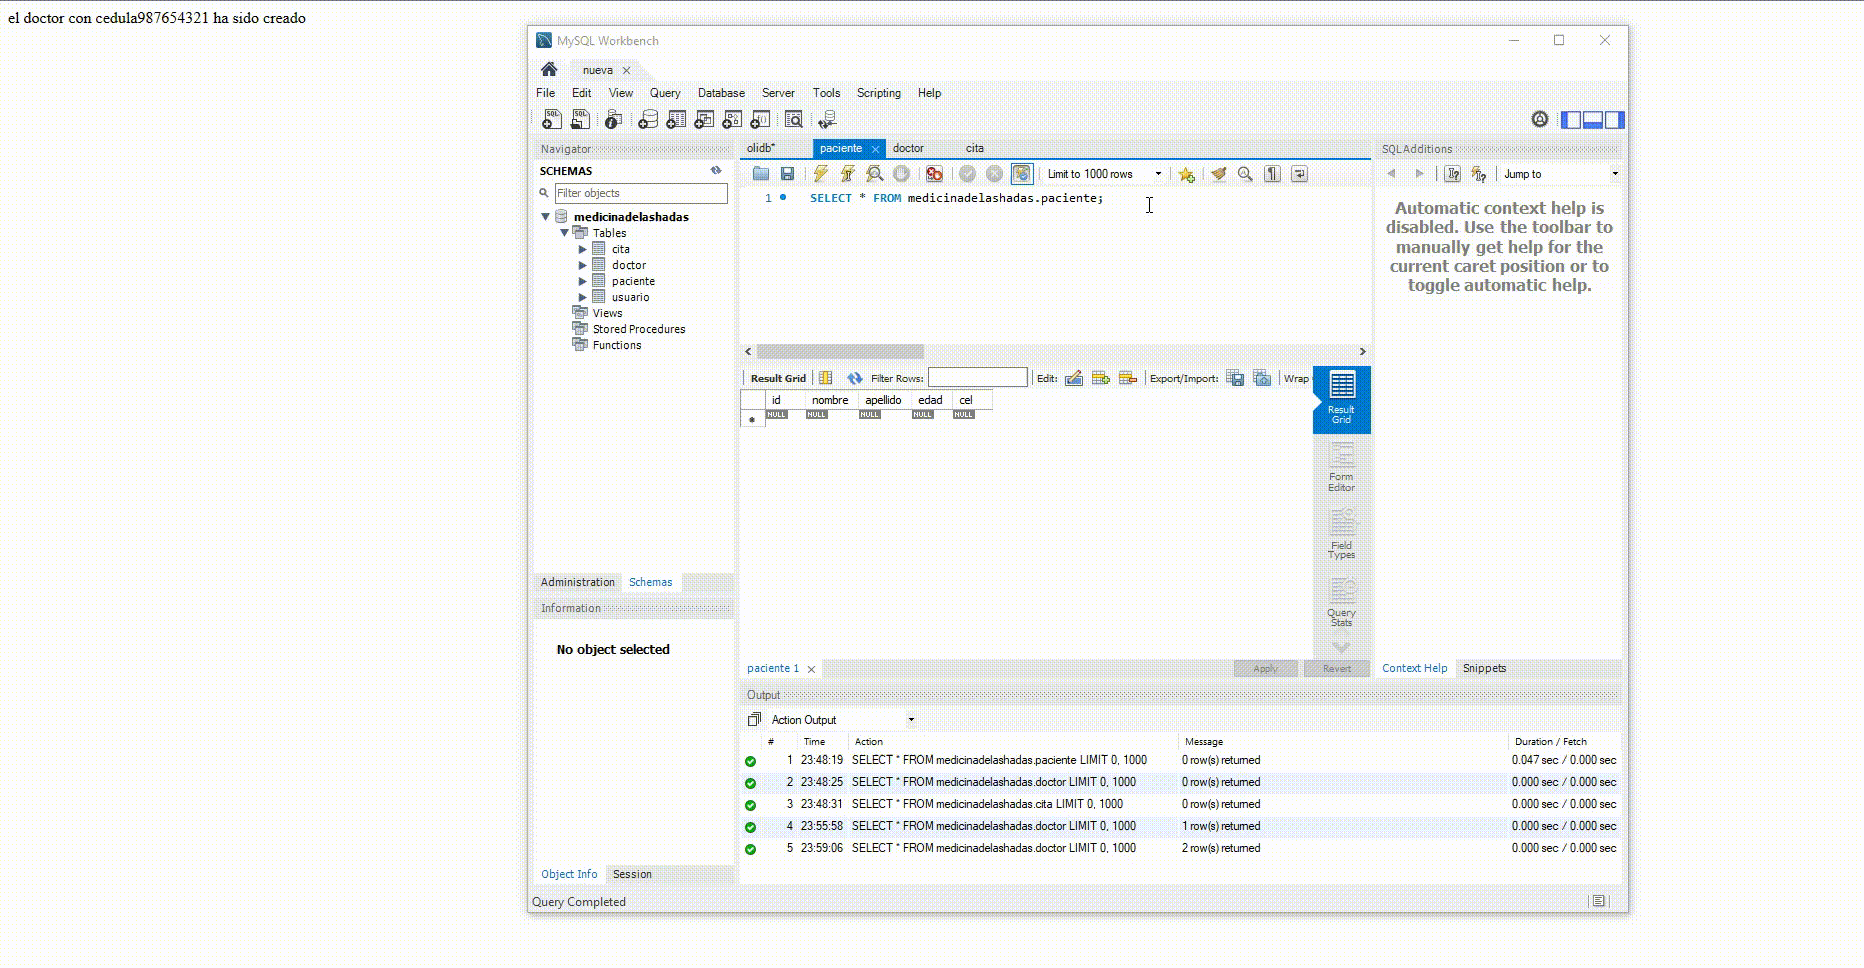This screenshot has height=968, width=1864.
Task: Toggle word wrap in the SQL editor
Action: (x=1299, y=174)
